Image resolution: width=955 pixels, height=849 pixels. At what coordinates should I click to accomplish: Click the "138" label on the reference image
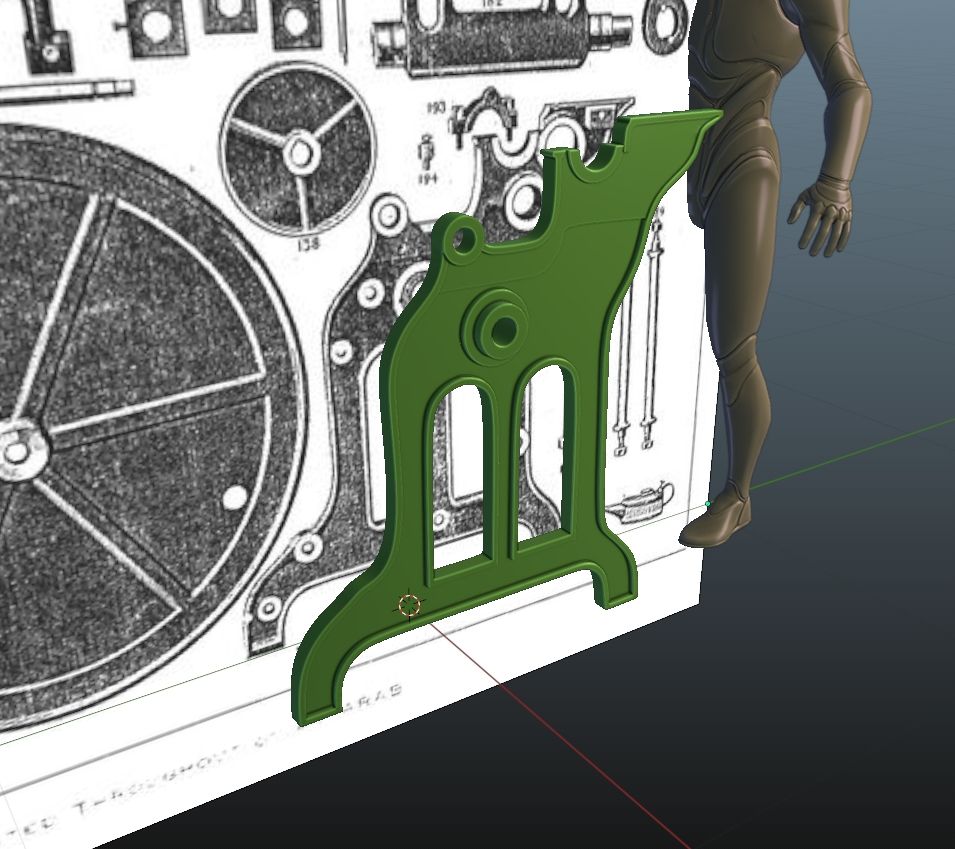click(x=309, y=245)
